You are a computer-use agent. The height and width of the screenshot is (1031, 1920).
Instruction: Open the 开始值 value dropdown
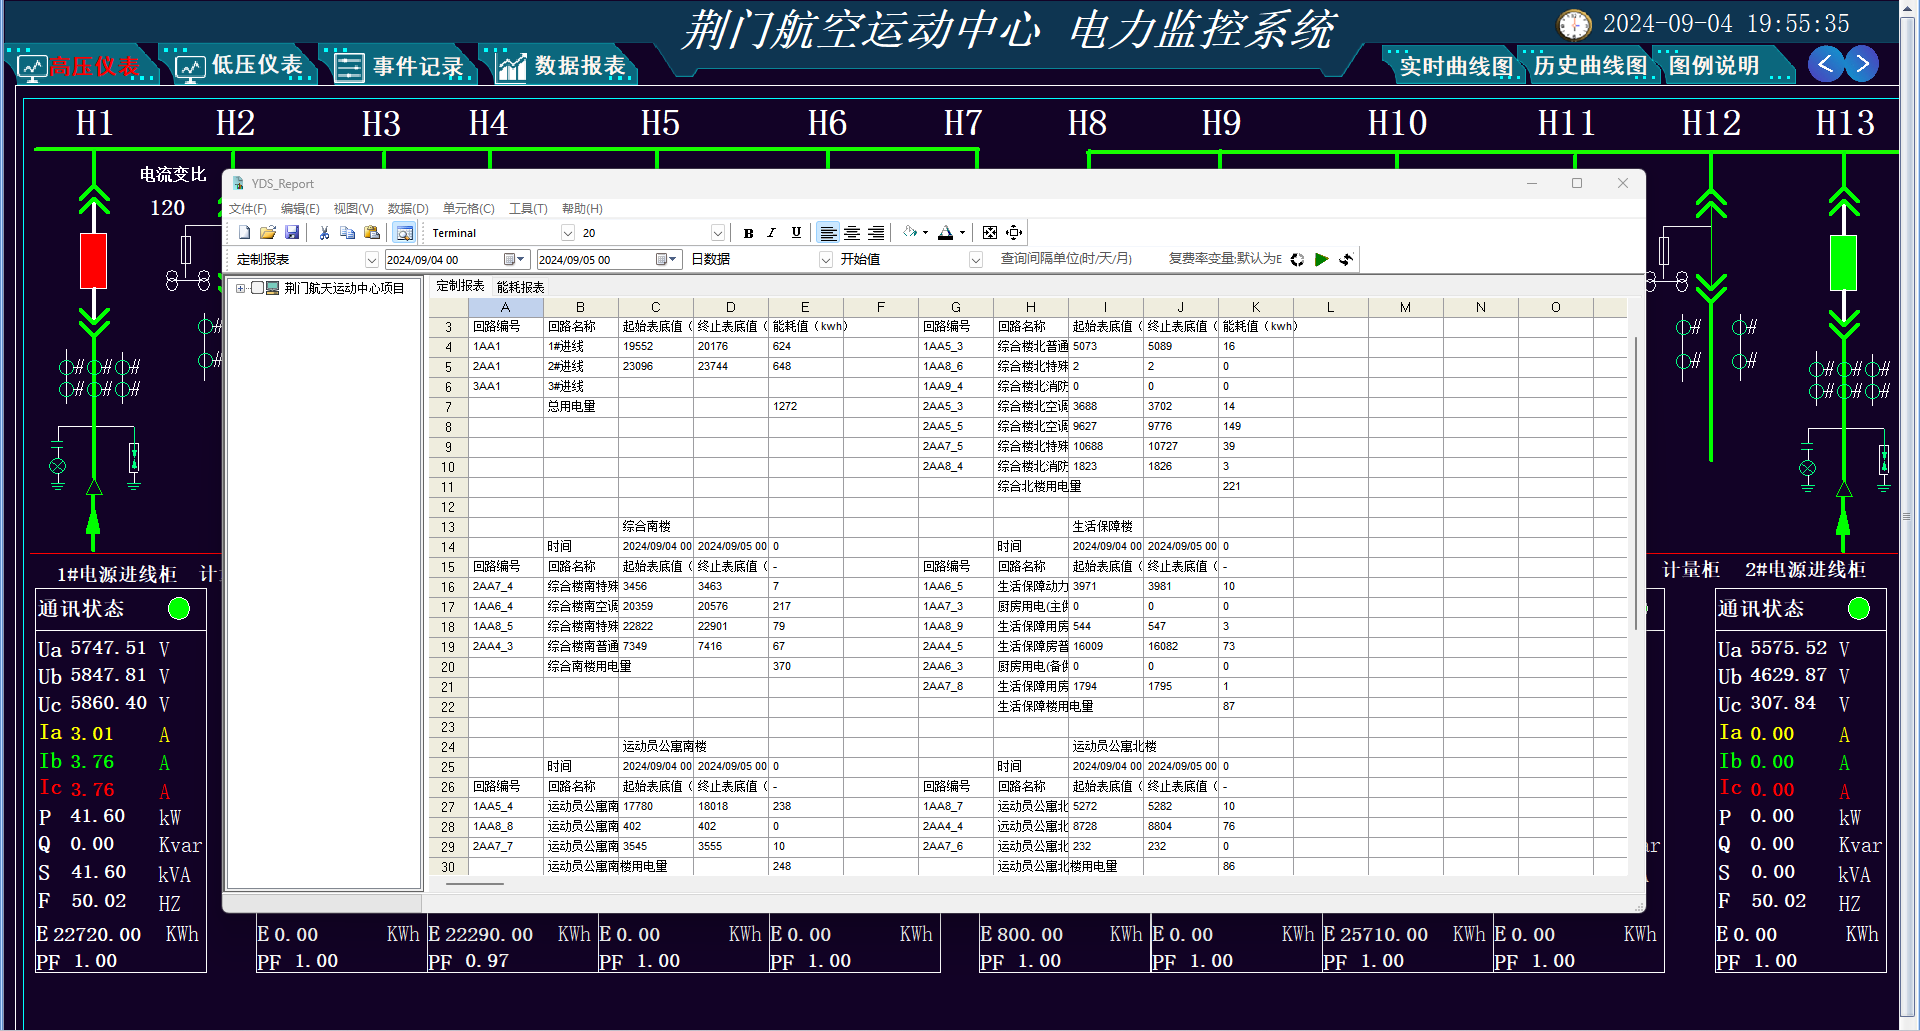[x=976, y=260]
